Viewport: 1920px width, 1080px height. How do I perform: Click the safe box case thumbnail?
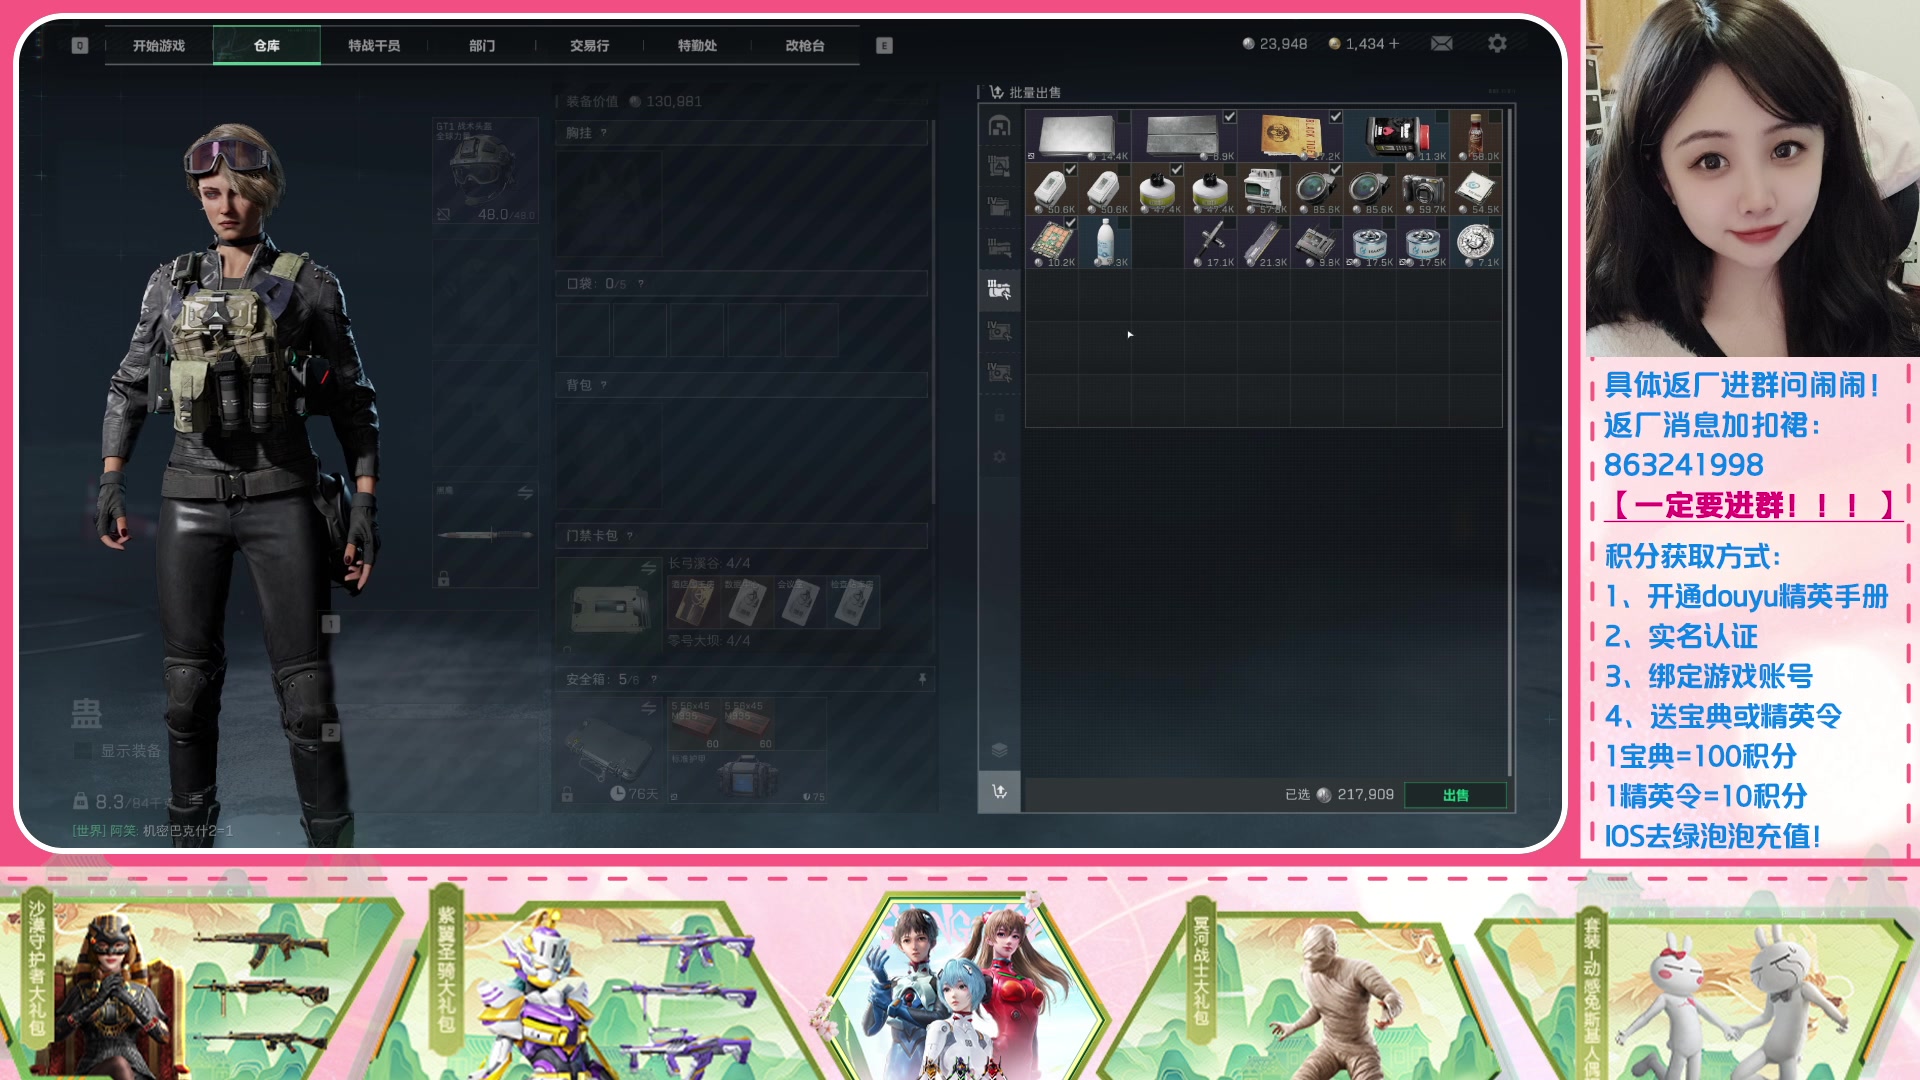609,750
